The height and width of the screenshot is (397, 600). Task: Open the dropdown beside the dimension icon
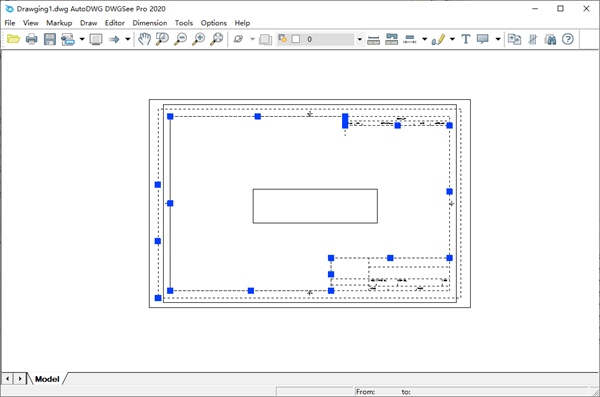pos(424,39)
